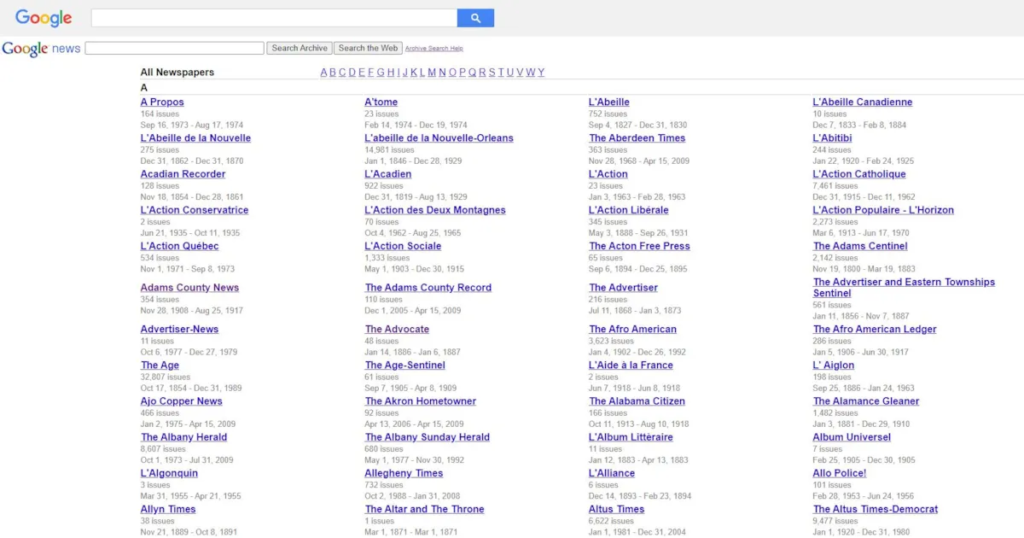Open The Age newspaper link
1024x538 pixels.
point(159,365)
